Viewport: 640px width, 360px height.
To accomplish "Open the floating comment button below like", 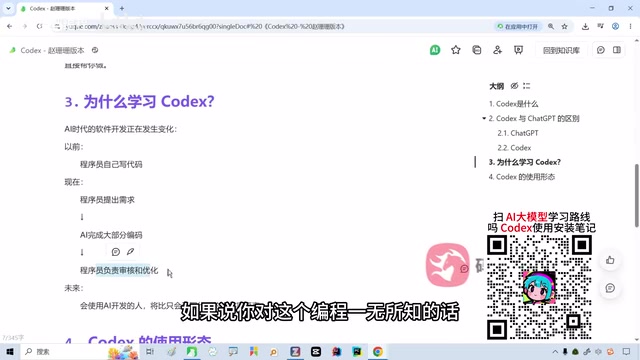I will [x=610, y=288].
